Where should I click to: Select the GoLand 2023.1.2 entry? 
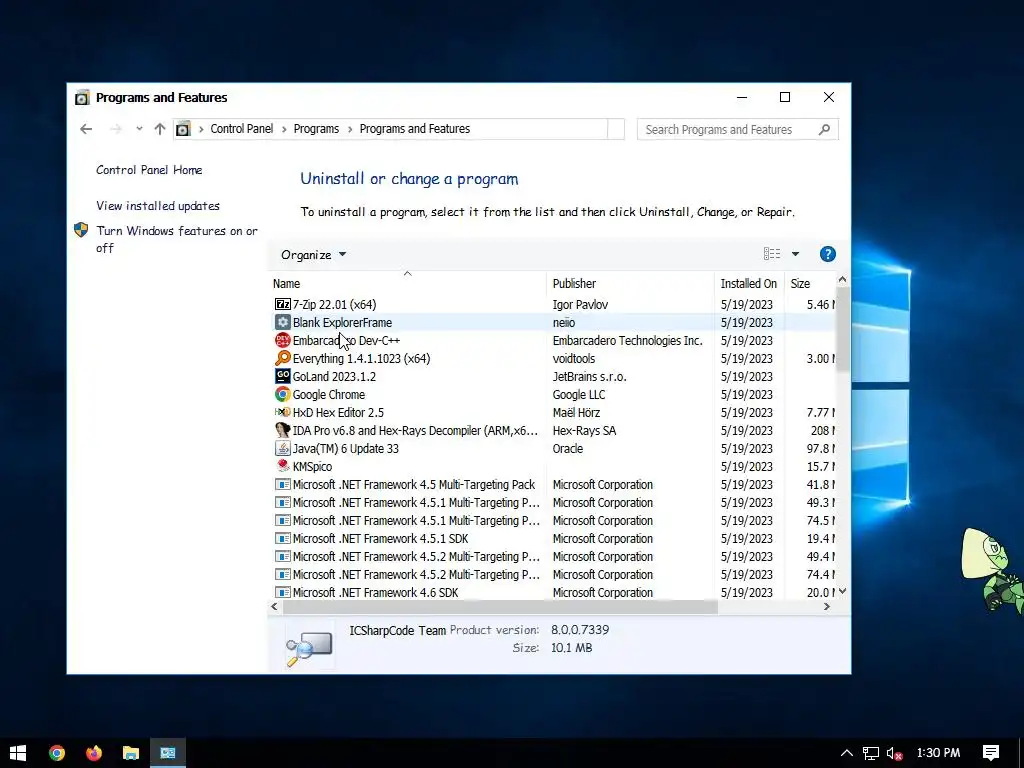point(334,376)
